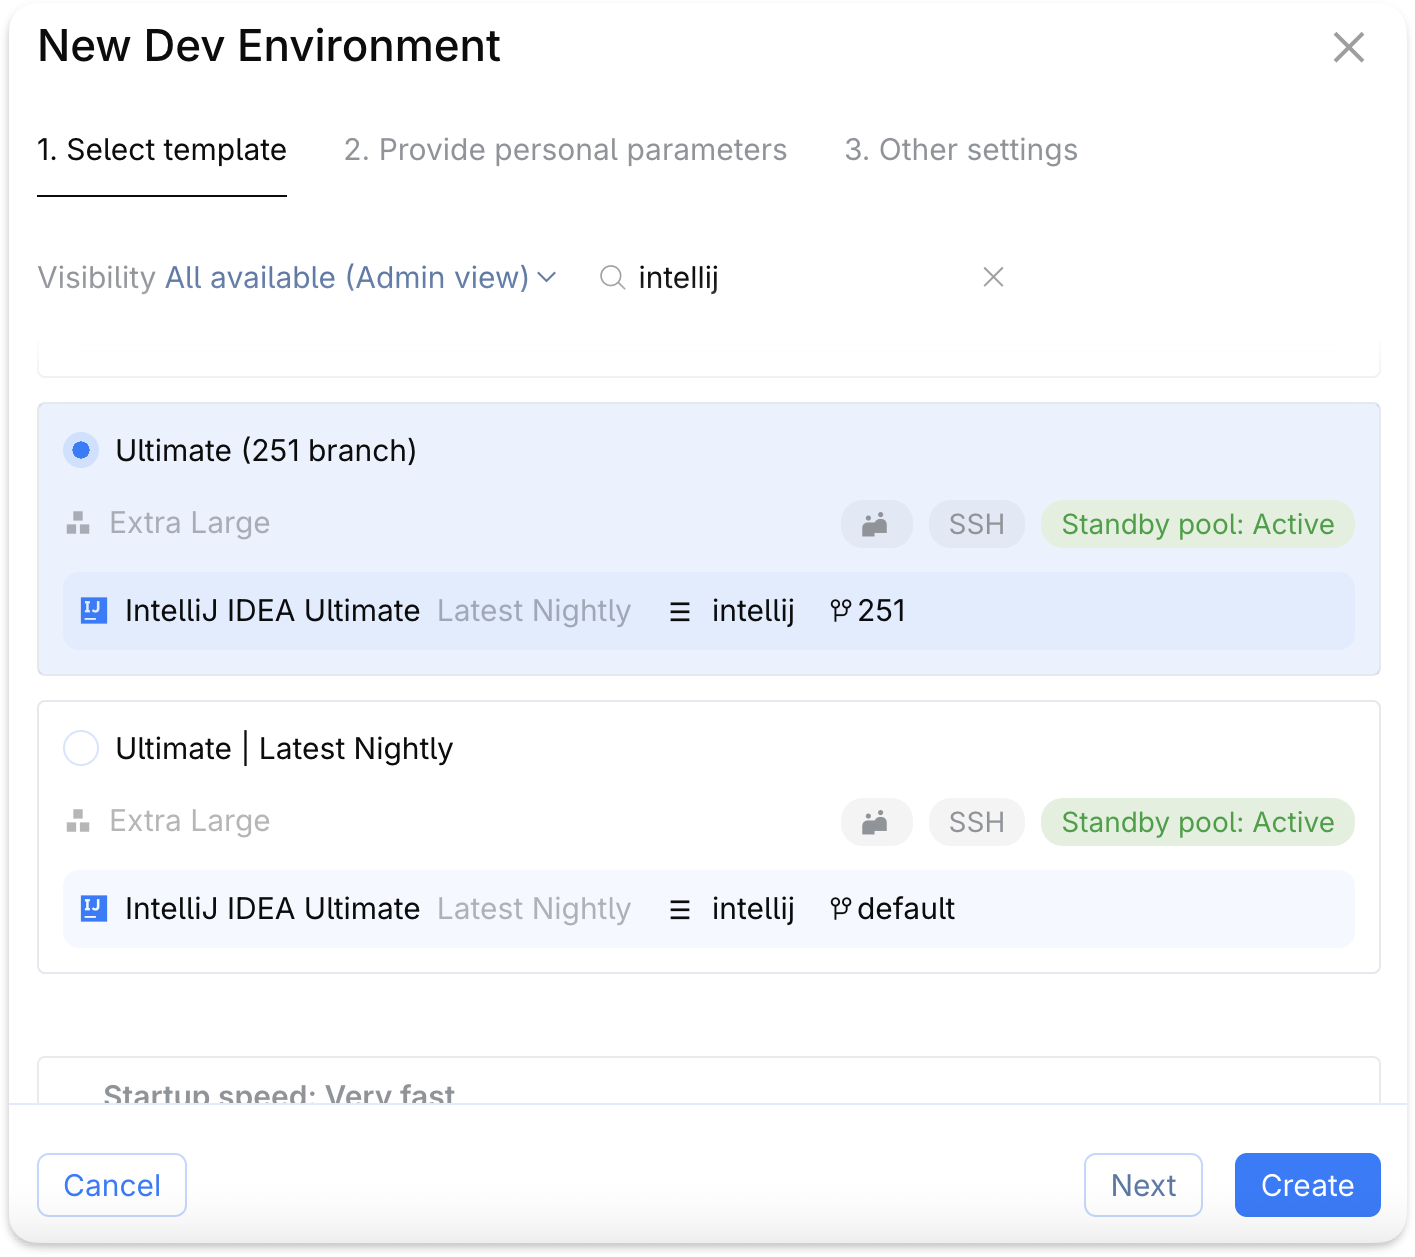The image size is (1415, 1257).
Task: Clear the intellij search field
Action: (993, 277)
